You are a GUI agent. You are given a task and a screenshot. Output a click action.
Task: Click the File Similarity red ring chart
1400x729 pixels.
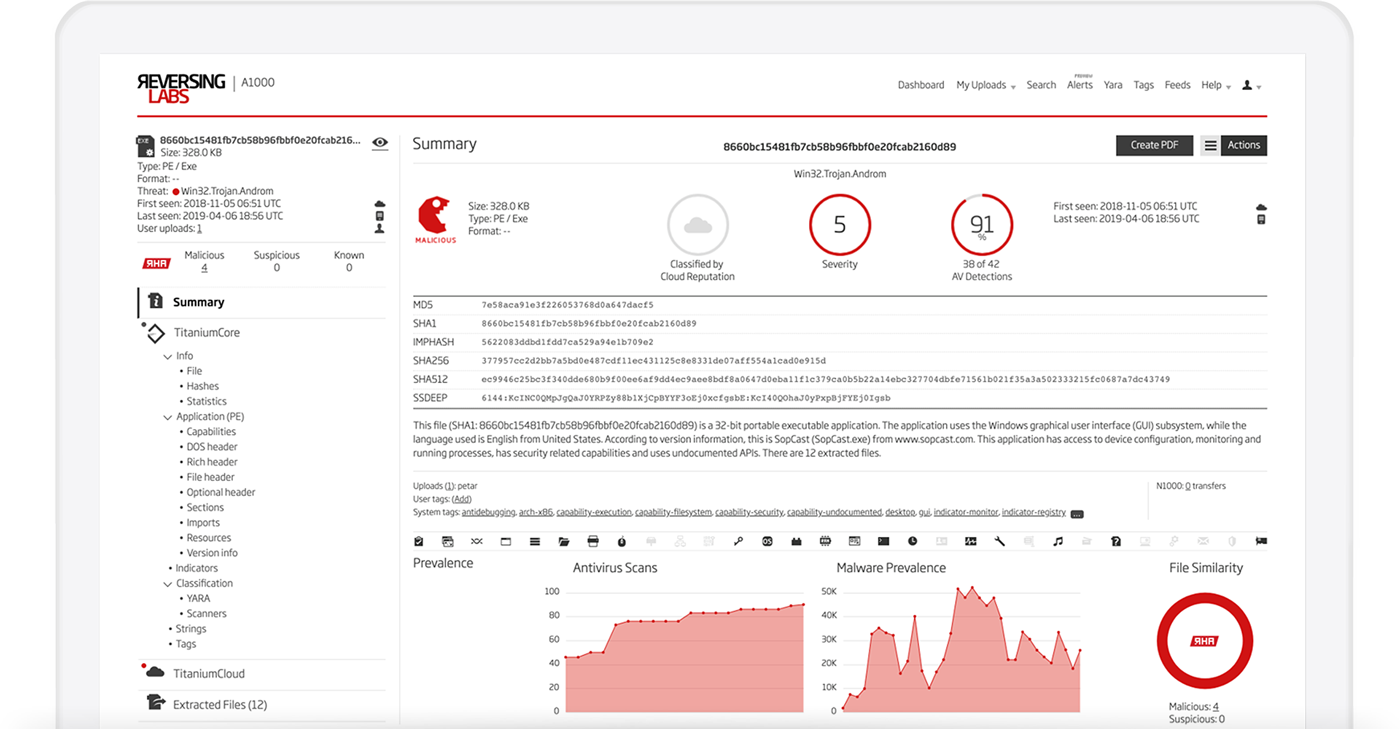(x=1205, y=641)
